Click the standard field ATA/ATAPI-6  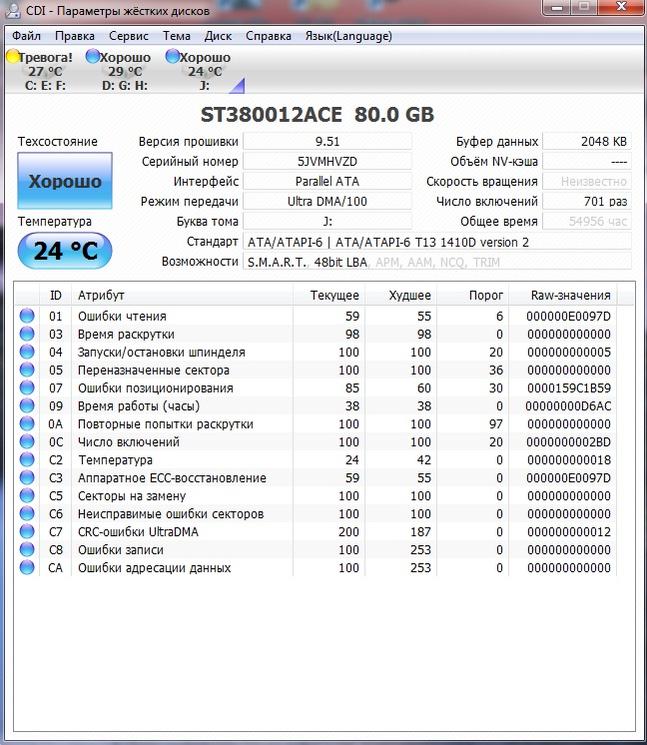437,242
